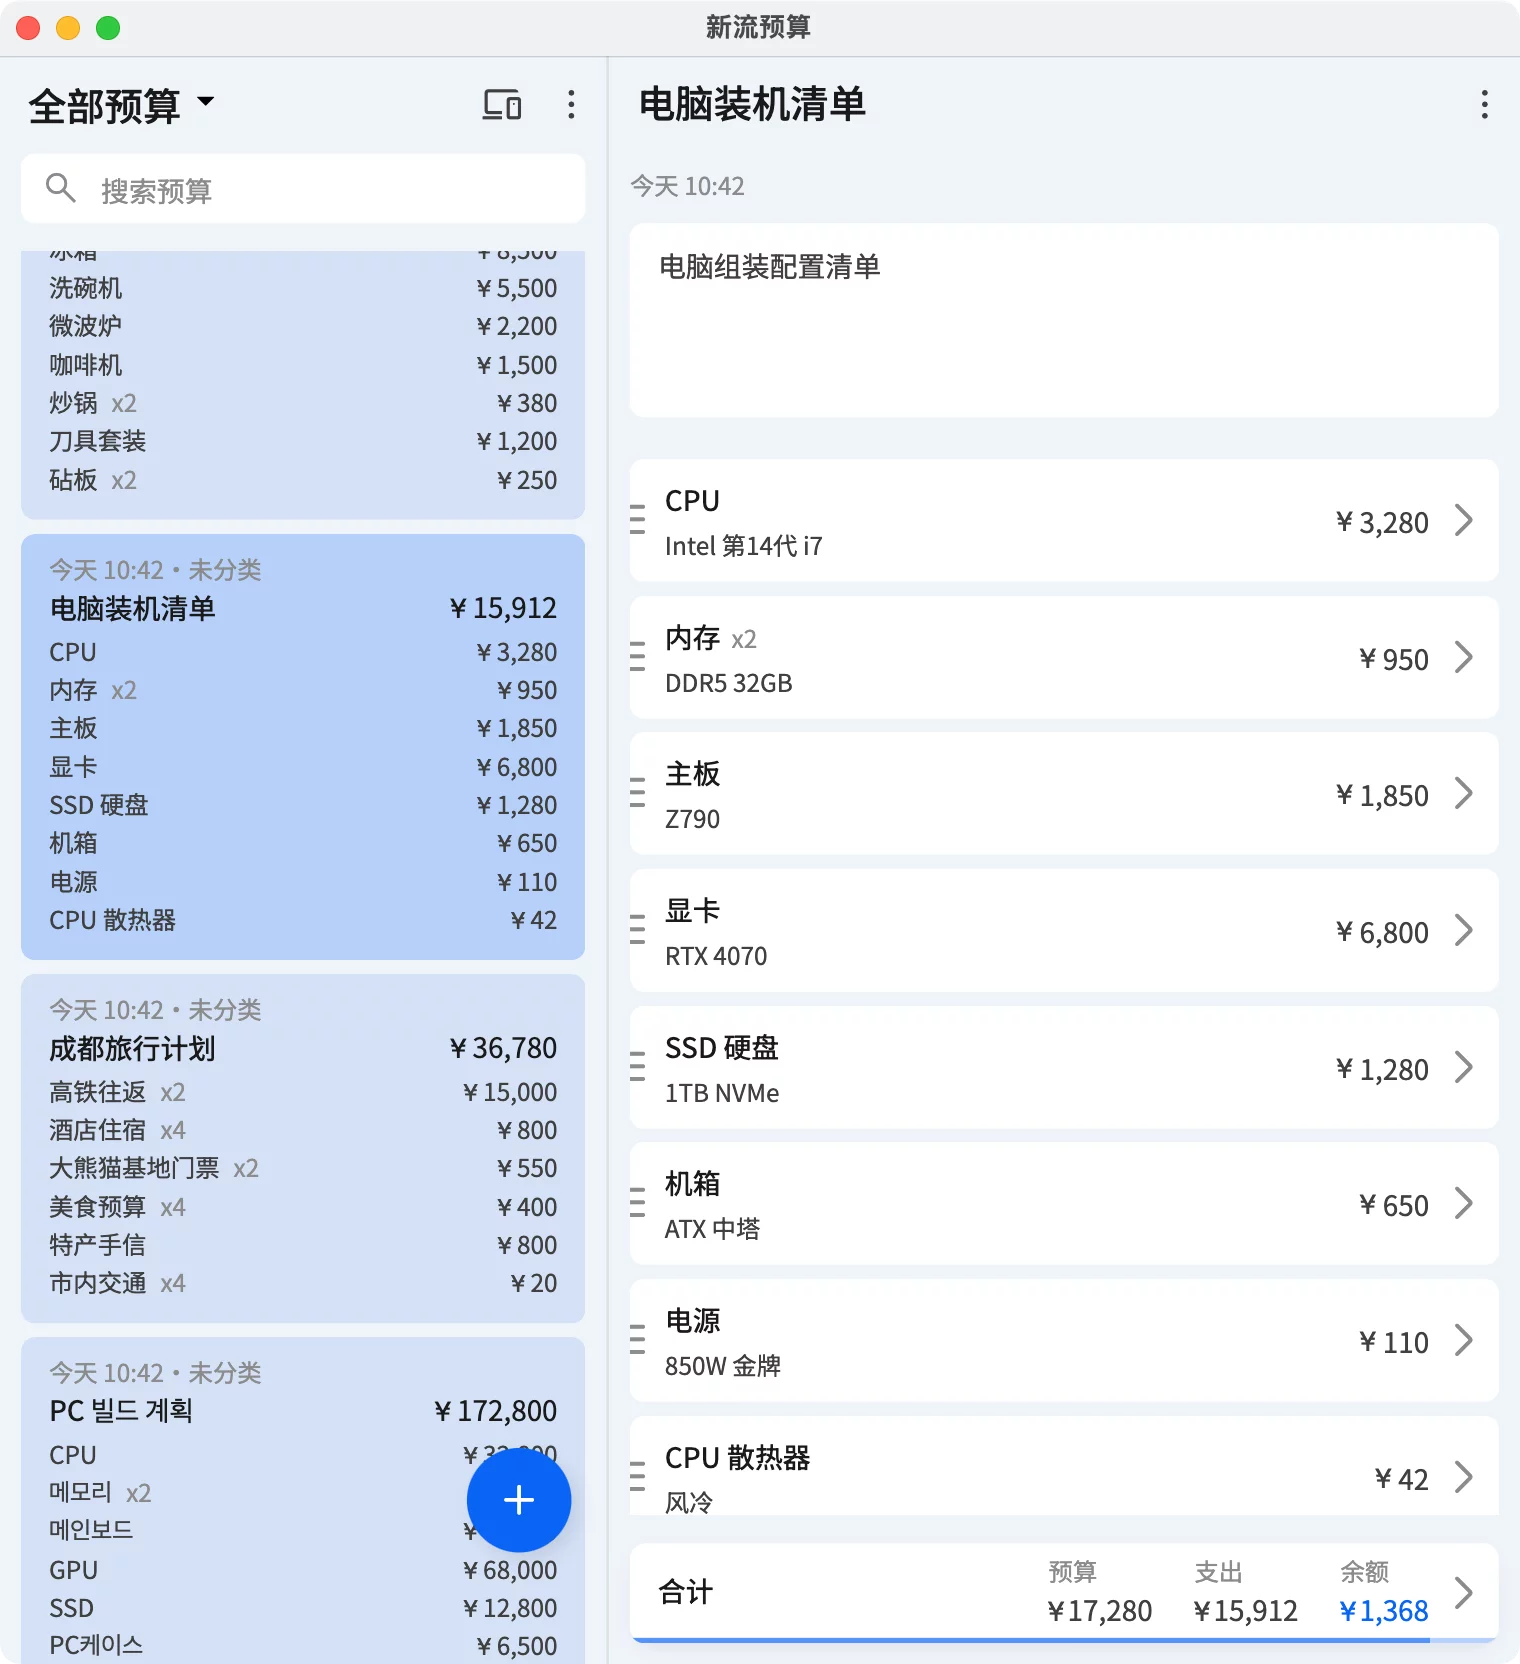The width and height of the screenshot is (1520, 1664).
Task: Grab the drag handle of the 内存 item
Action: click(x=638, y=656)
